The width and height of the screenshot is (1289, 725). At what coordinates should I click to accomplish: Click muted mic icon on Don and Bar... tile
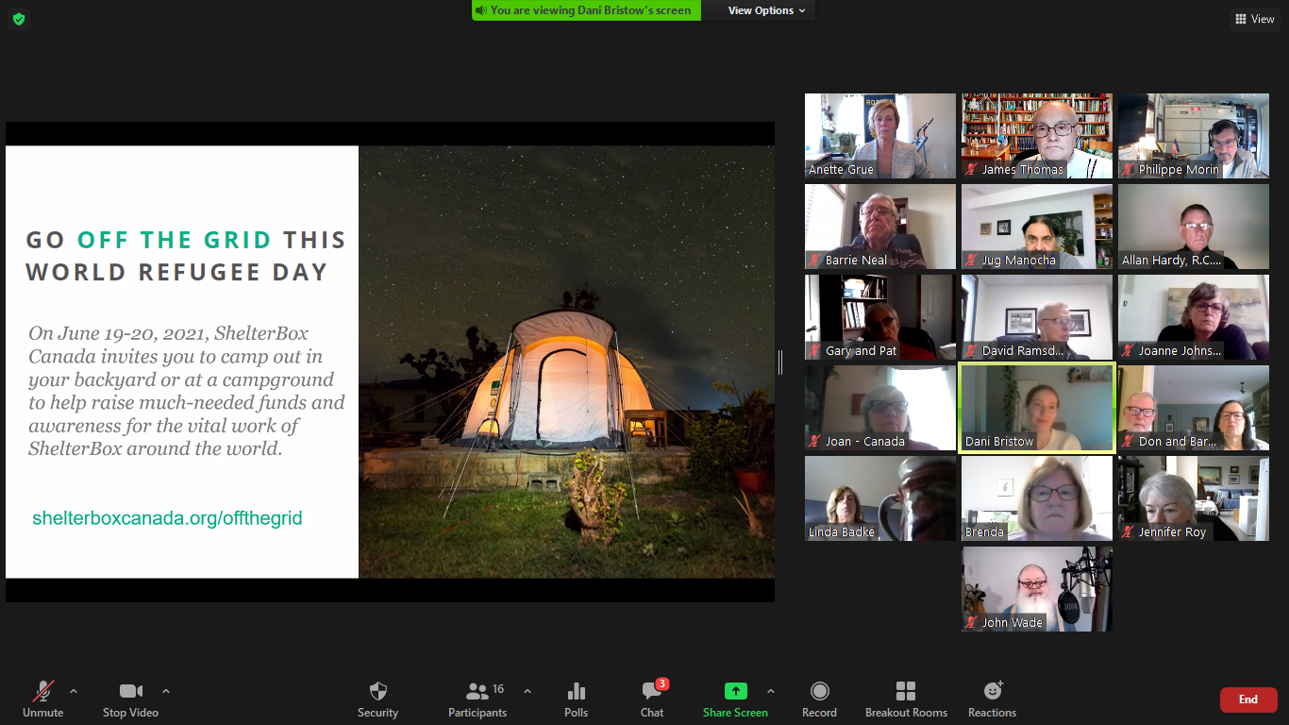point(1128,442)
